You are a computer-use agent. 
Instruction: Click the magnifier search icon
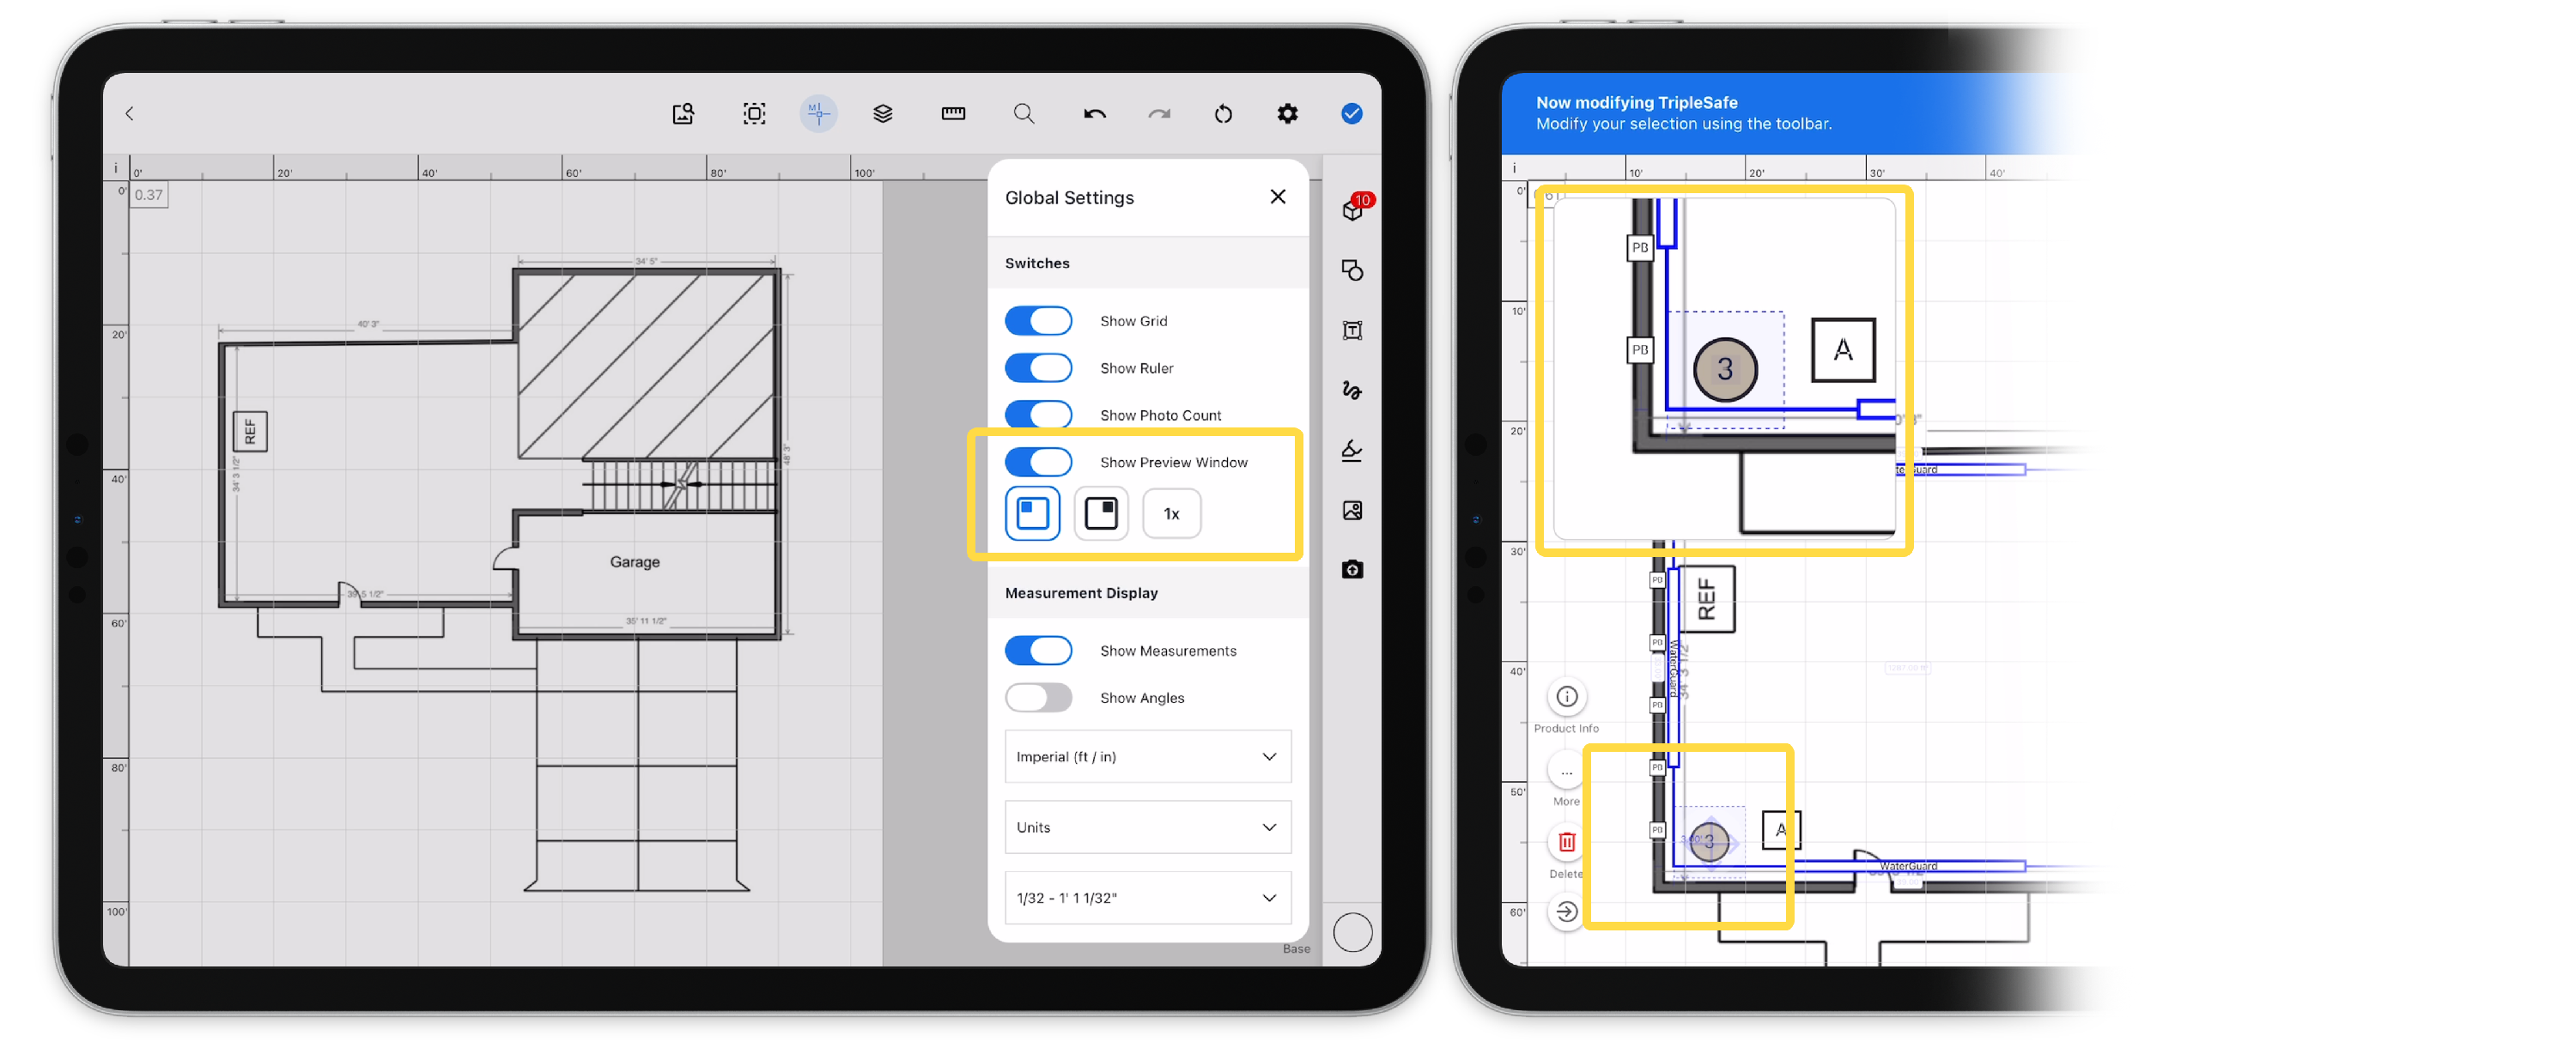tap(1023, 114)
